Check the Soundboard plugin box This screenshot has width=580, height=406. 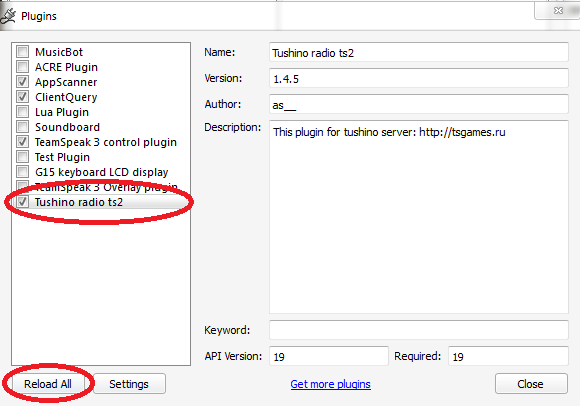[x=23, y=127]
